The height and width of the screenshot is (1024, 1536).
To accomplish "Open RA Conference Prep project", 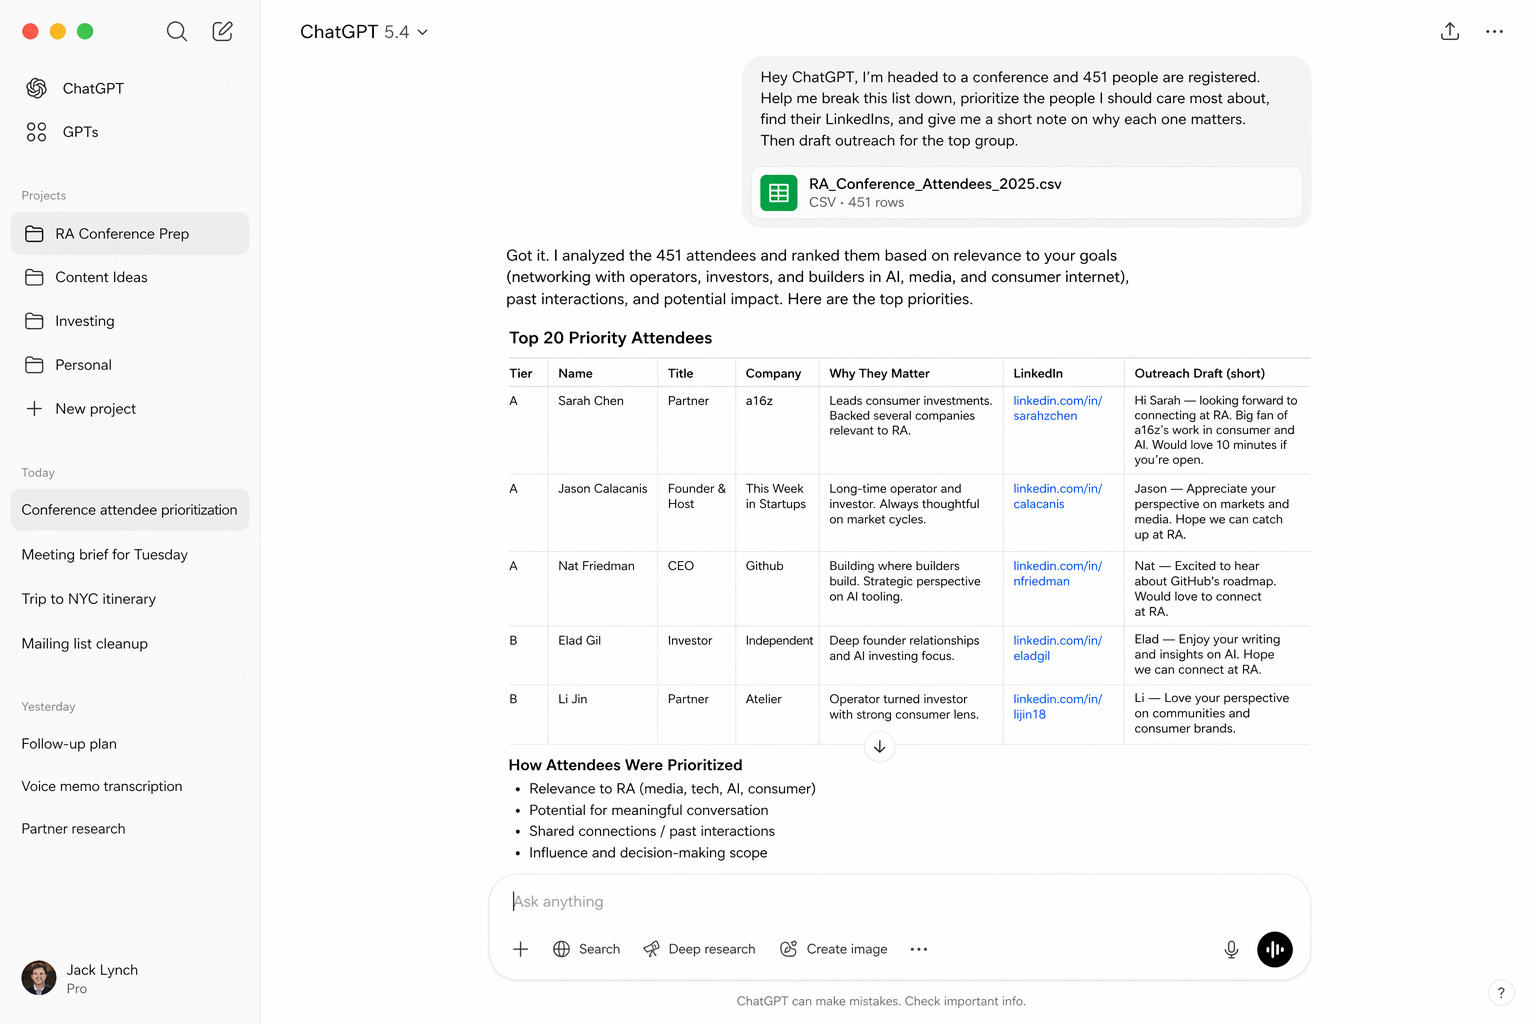I will 130,234.
